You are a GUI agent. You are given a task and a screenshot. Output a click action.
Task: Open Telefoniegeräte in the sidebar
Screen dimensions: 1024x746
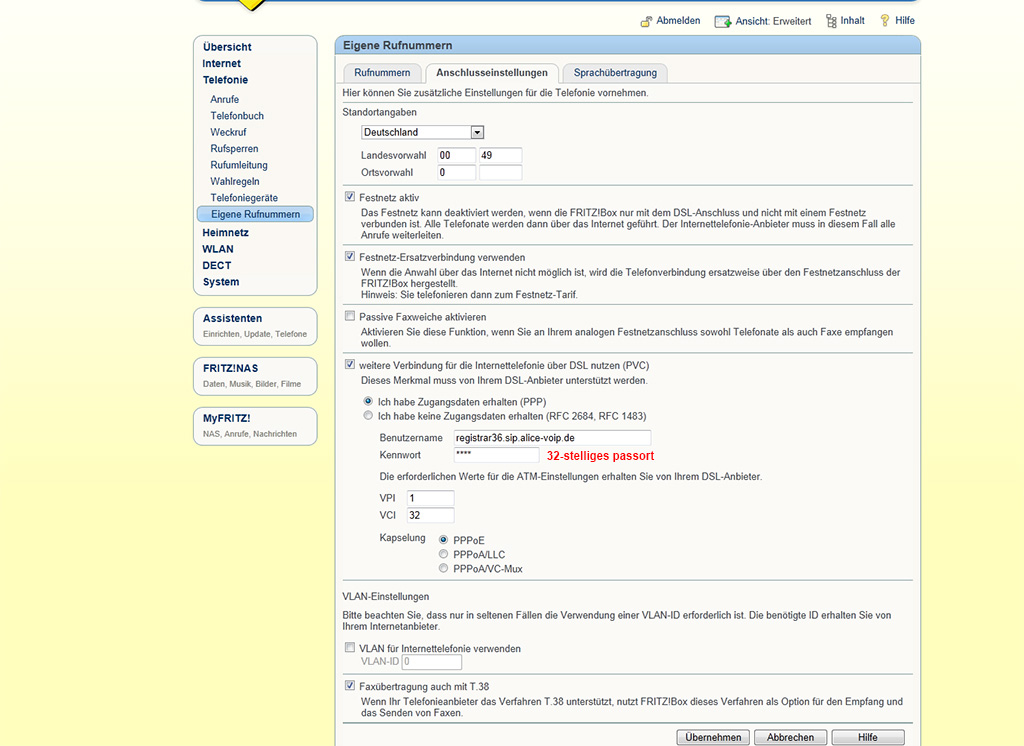(x=244, y=198)
